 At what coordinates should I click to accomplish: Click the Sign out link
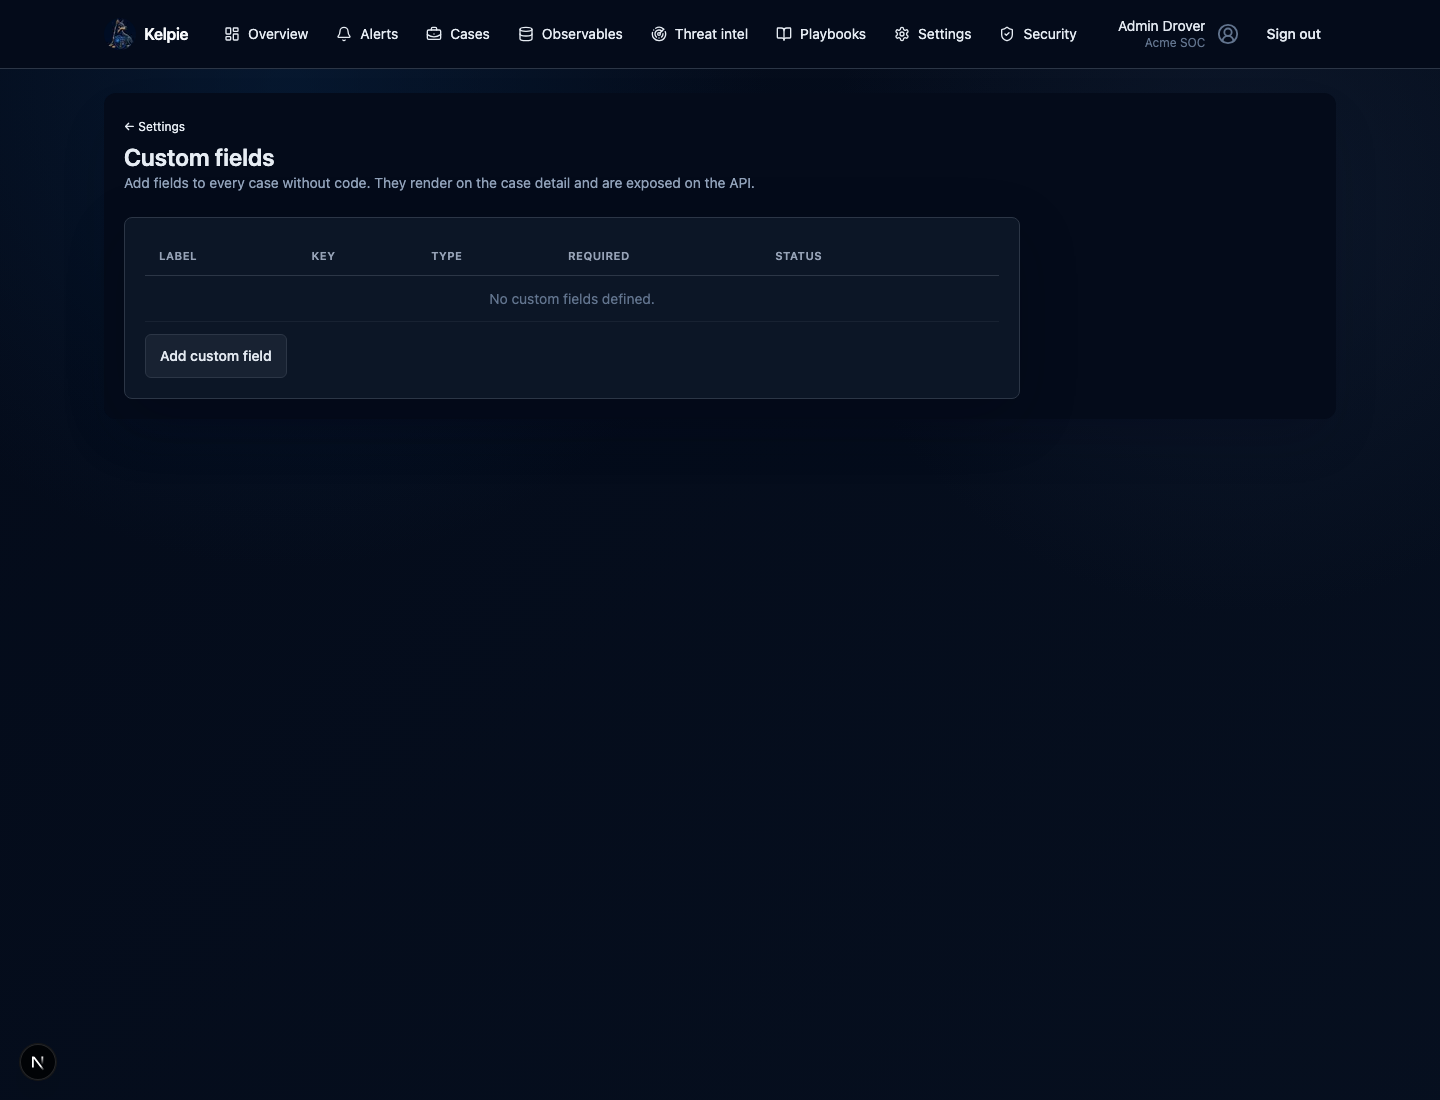point(1293,34)
